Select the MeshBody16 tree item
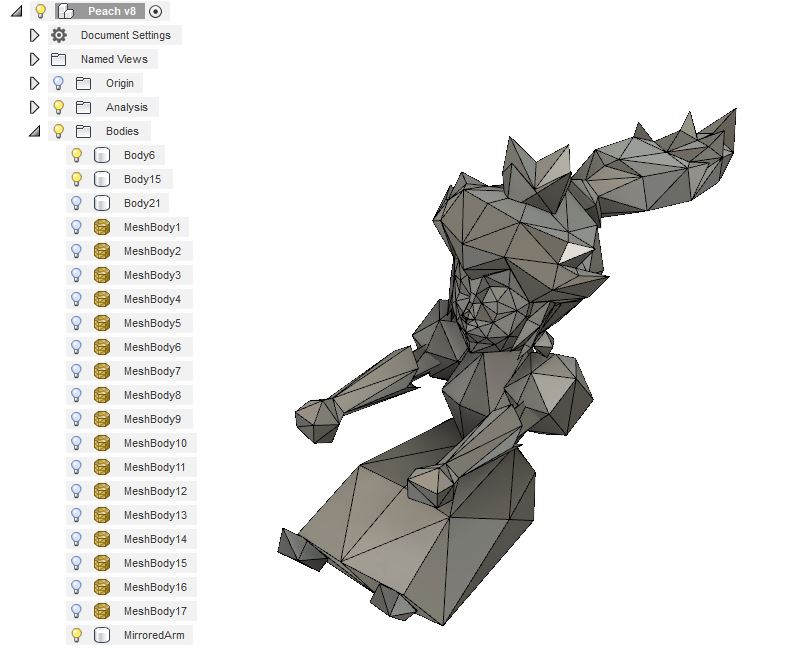This screenshot has height=648, width=804. pos(131,587)
